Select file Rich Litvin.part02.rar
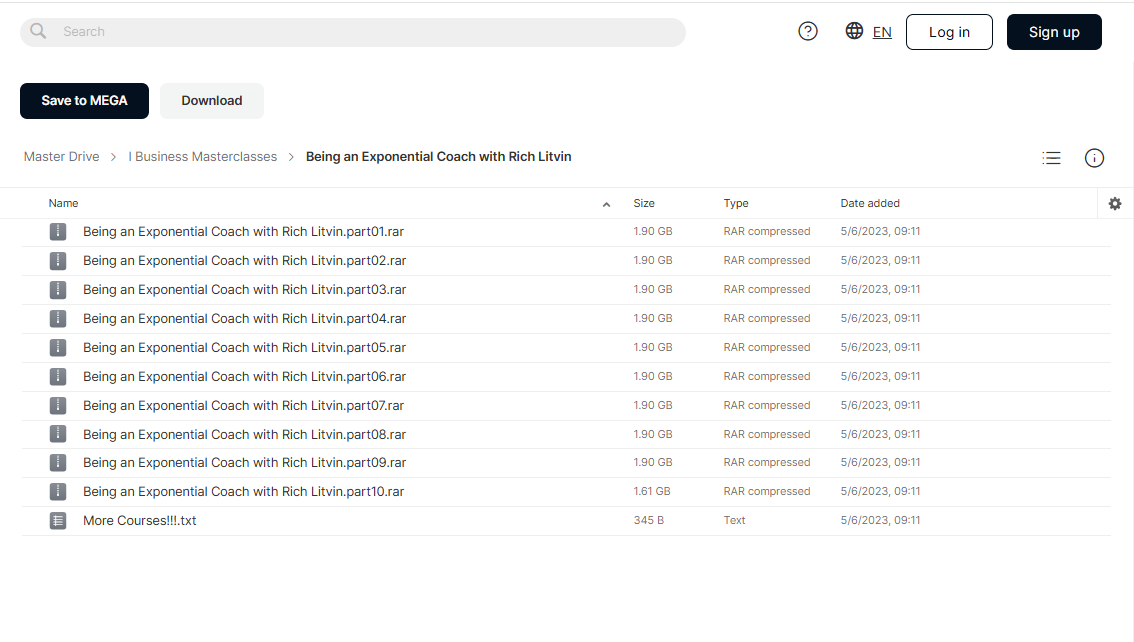Image resolution: width=1134 pixels, height=642 pixels. (244, 260)
